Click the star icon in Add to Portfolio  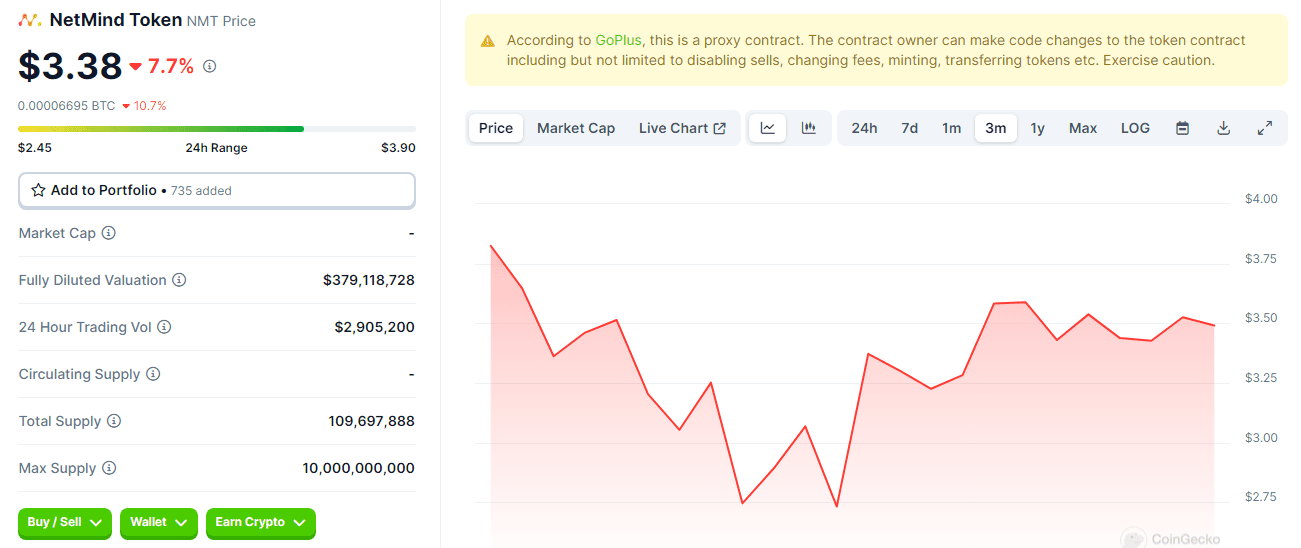click(38, 190)
